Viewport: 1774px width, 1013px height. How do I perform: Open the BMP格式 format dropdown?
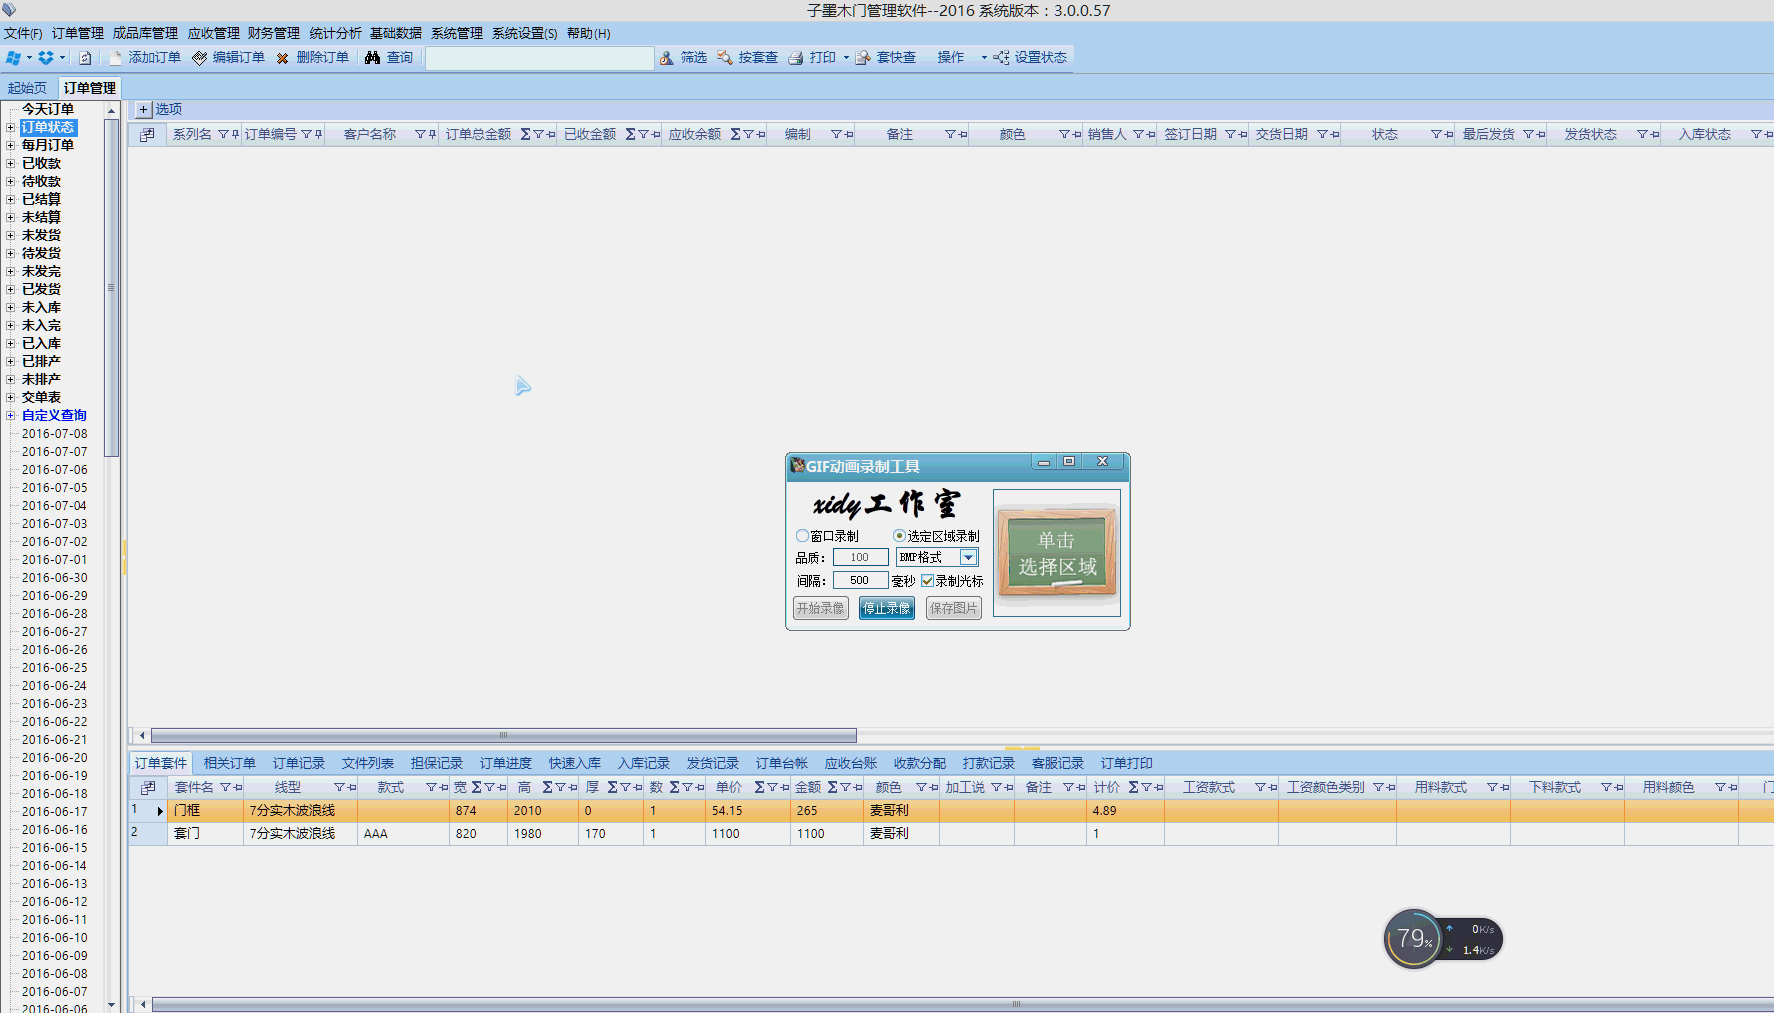point(968,558)
